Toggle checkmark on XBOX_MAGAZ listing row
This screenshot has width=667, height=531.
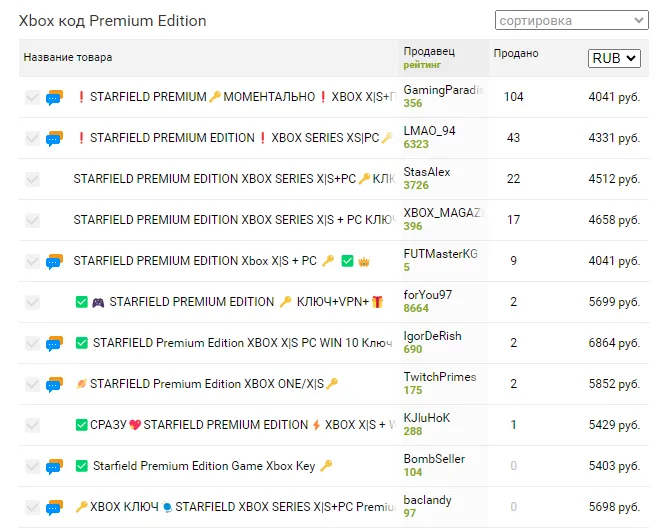32,220
